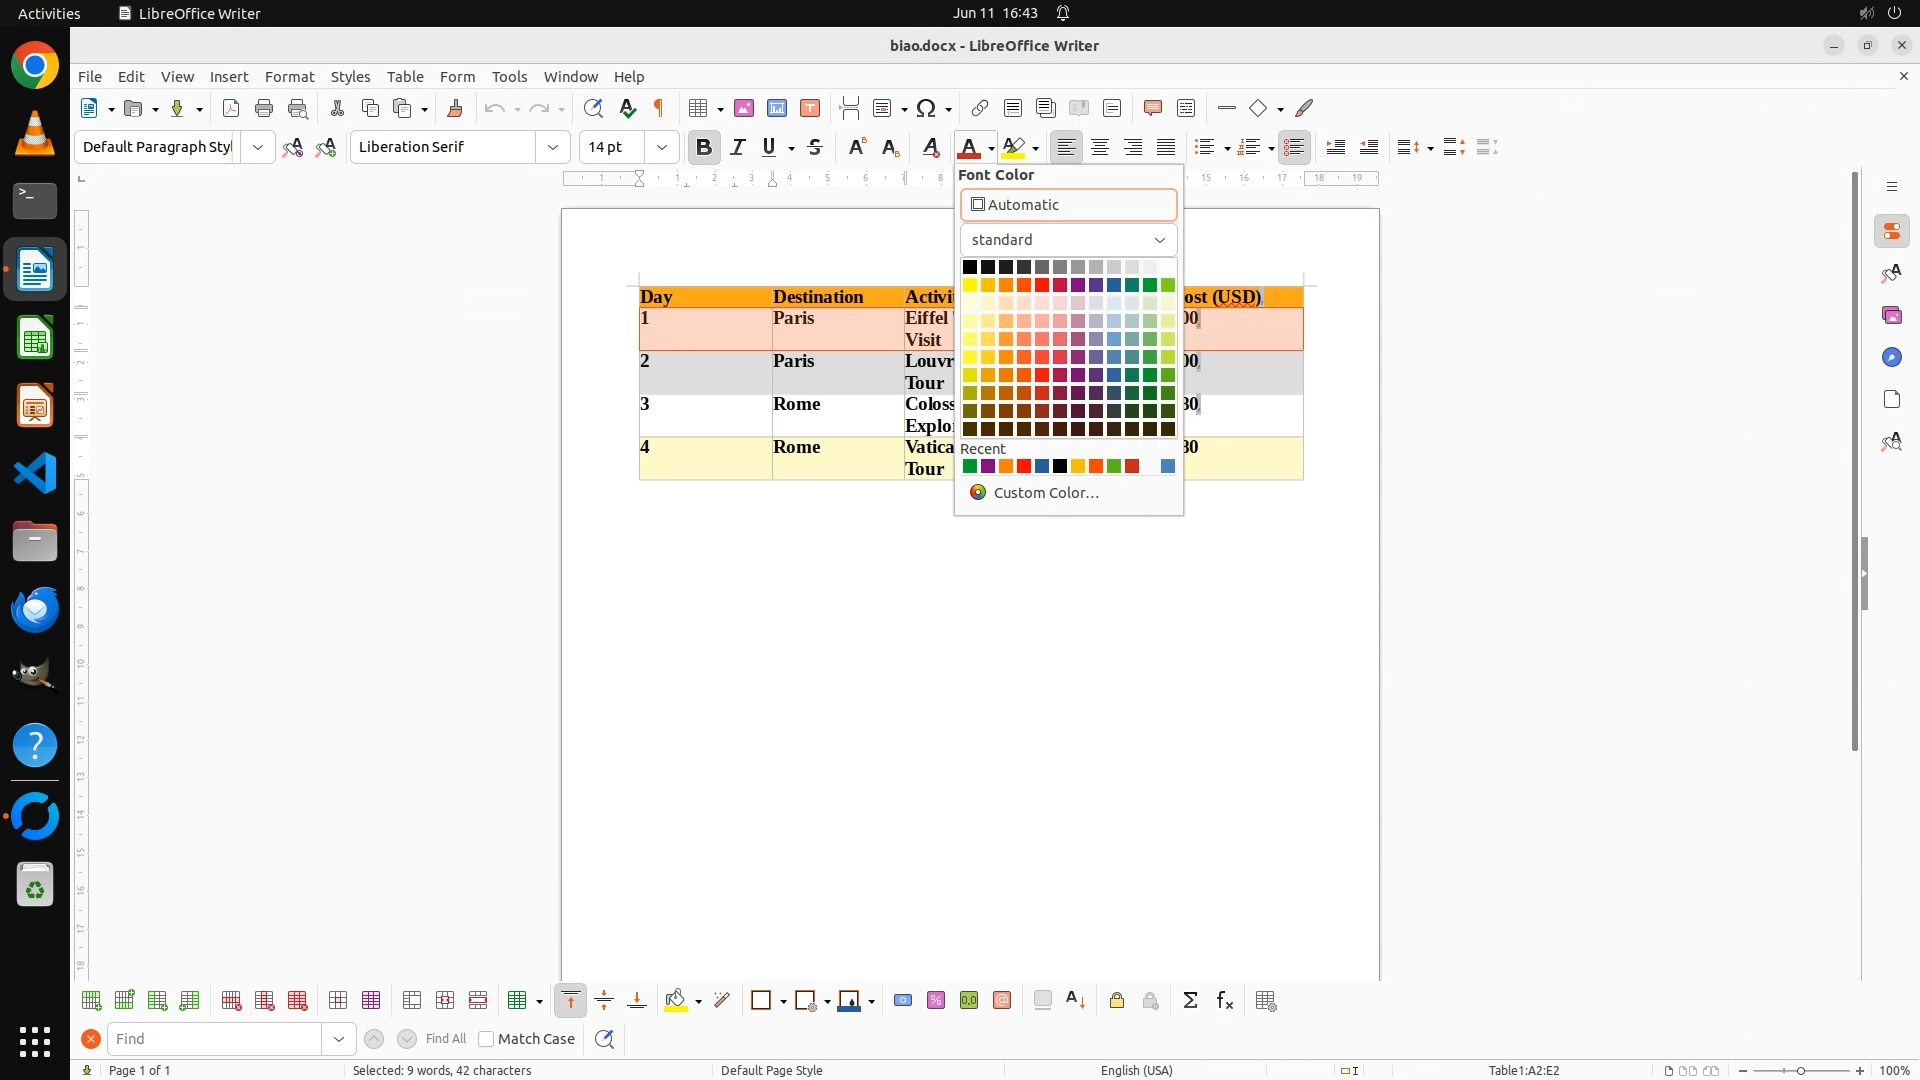Screen dimensions: 1920x1080
Task: Open the sidebar Navigator compass icon
Action: coord(1891,357)
